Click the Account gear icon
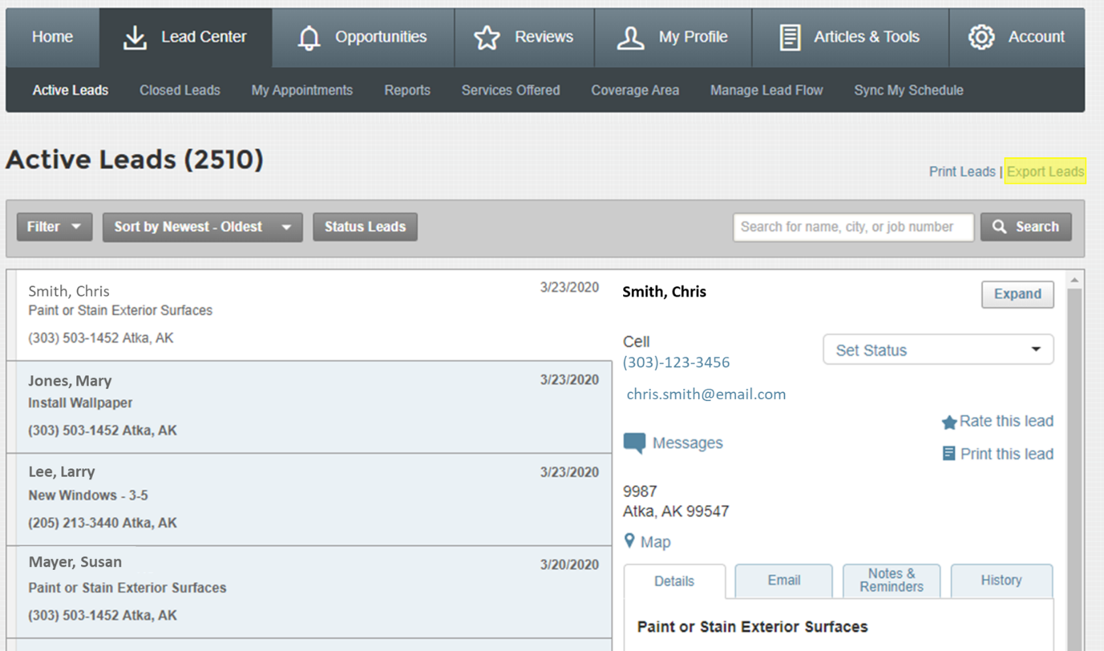Screen dimensions: 1104x651 pyautogui.click(x=981, y=37)
